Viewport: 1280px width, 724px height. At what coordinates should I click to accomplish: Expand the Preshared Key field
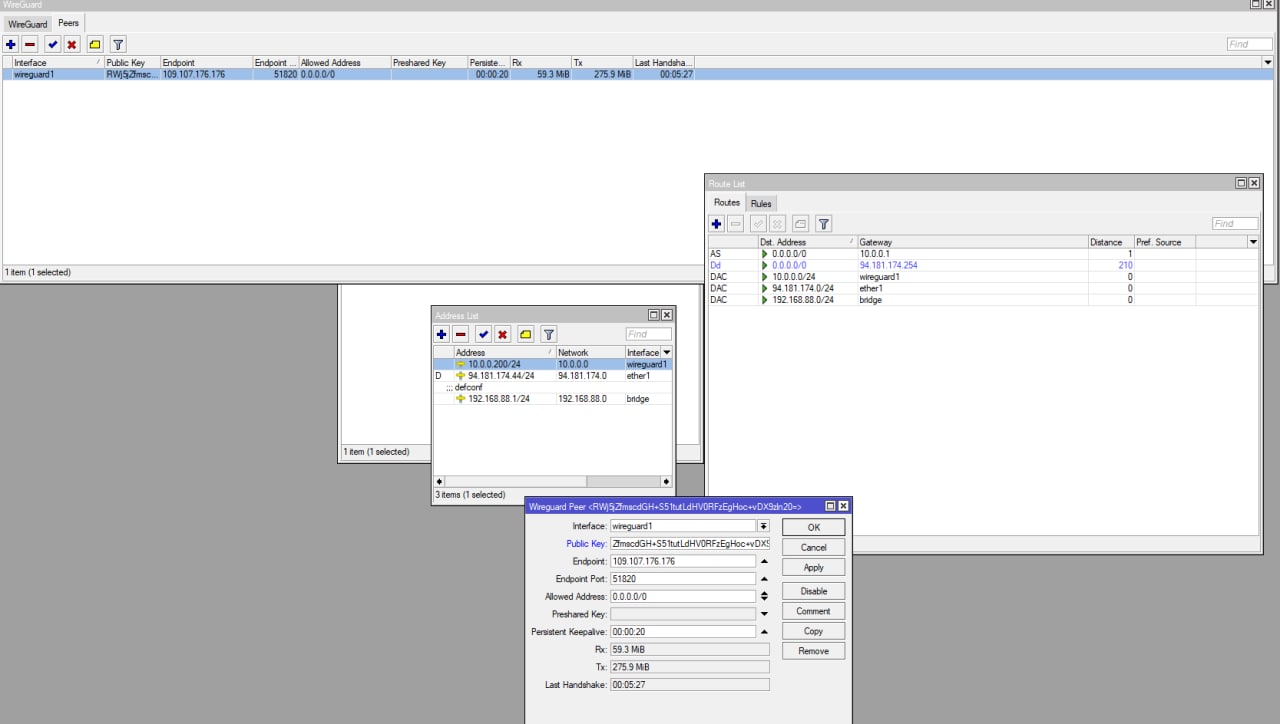pyautogui.click(x=764, y=614)
